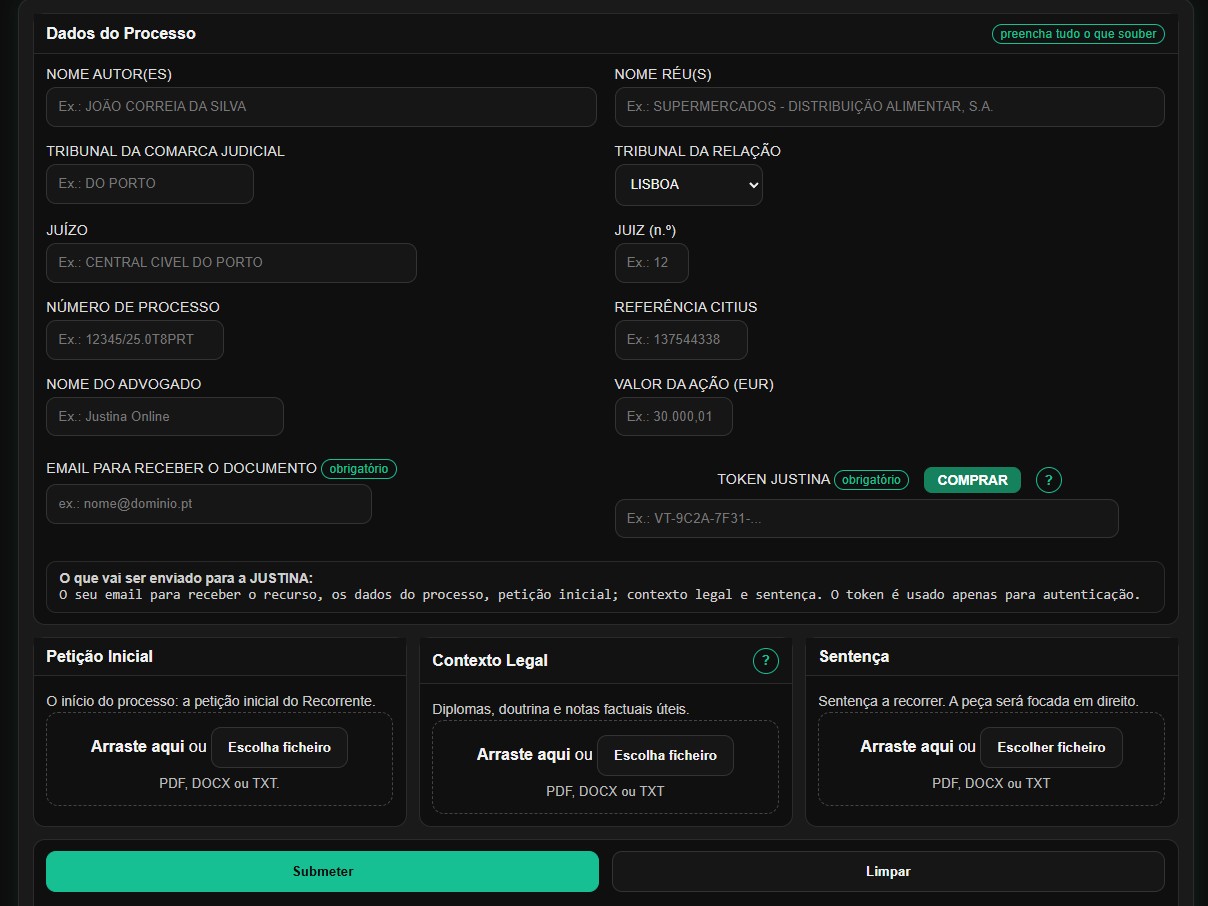Viewport: 1208px width, 906px height.
Task: Click the Contexto Legal help icon
Action: (x=765, y=661)
